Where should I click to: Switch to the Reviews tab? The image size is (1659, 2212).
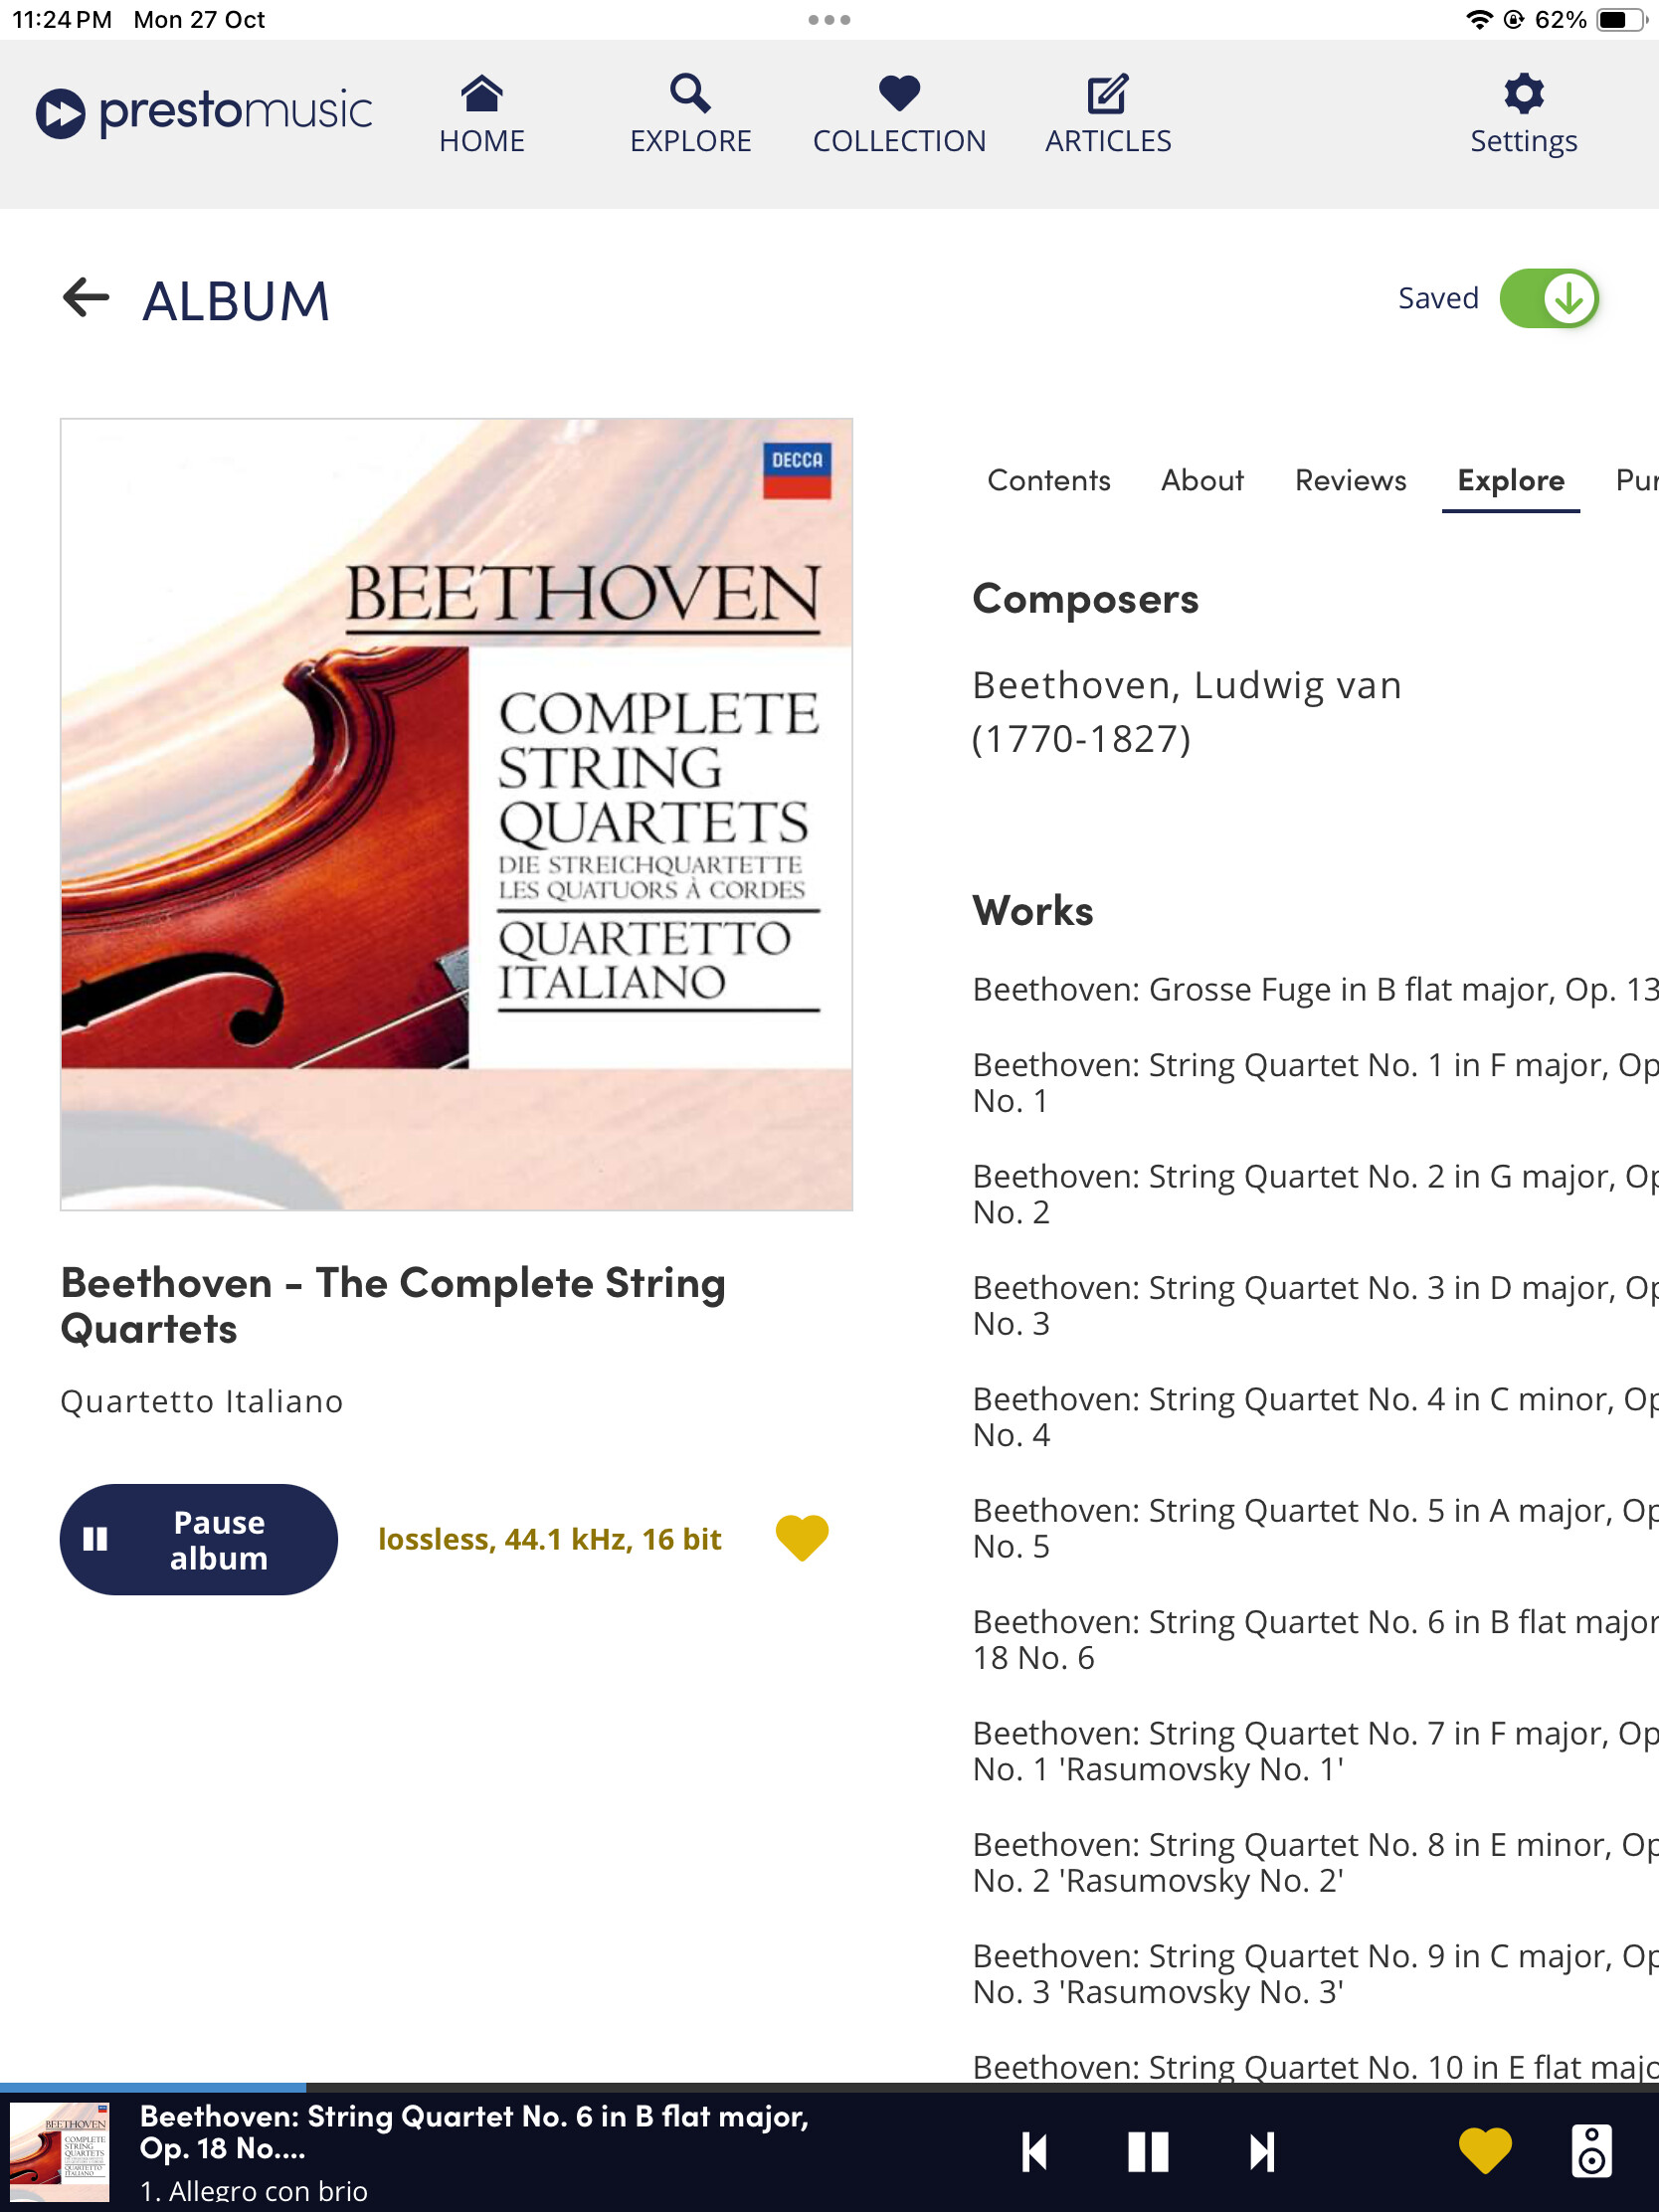click(1349, 481)
